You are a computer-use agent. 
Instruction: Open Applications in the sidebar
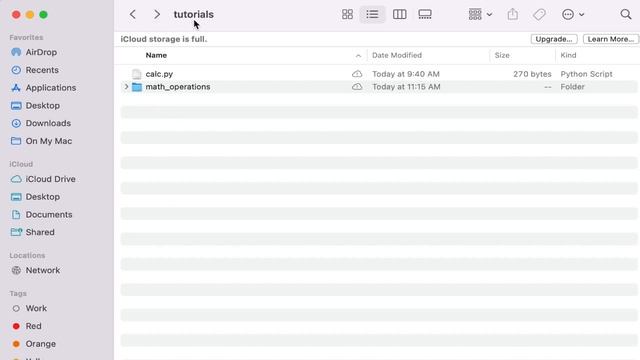point(51,88)
